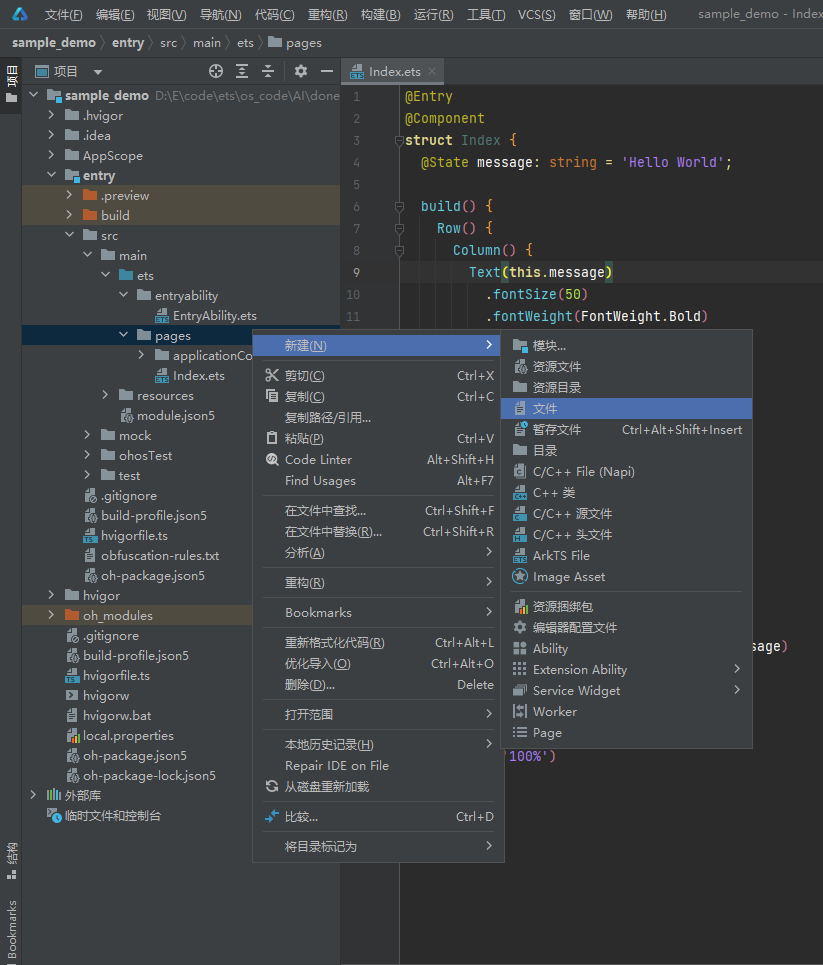This screenshot has width=823, height=965.
Task: Click the Page list icon
Action: point(520,732)
